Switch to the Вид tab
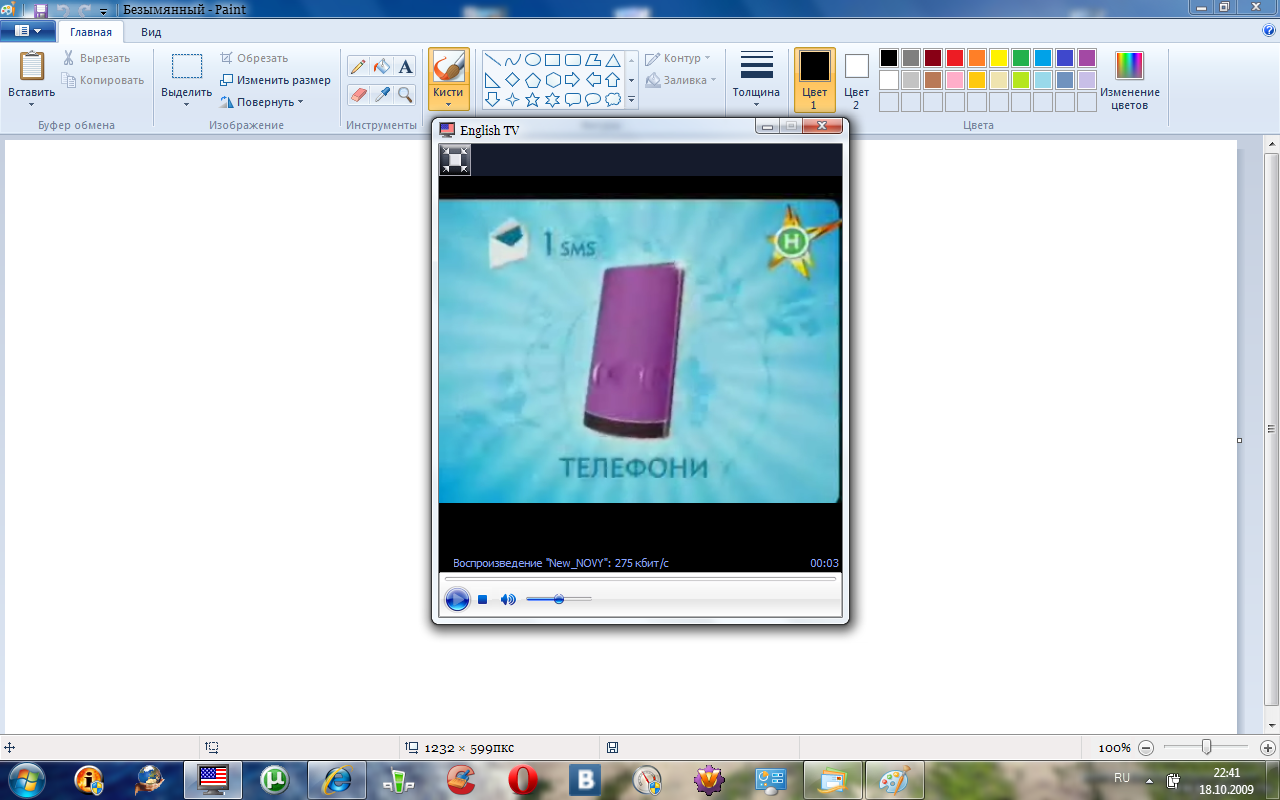Screen dimensions: 1280x800 [151, 32]
